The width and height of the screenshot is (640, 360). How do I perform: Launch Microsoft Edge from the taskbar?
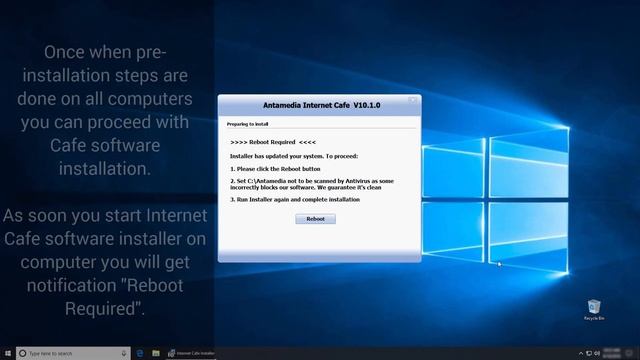140,353
